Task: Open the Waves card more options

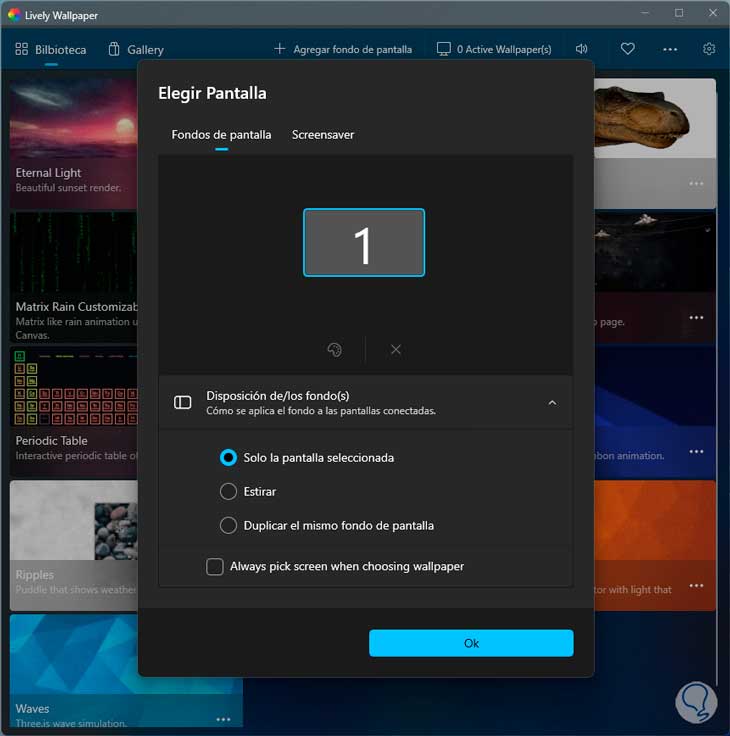Action: point(223,719)
